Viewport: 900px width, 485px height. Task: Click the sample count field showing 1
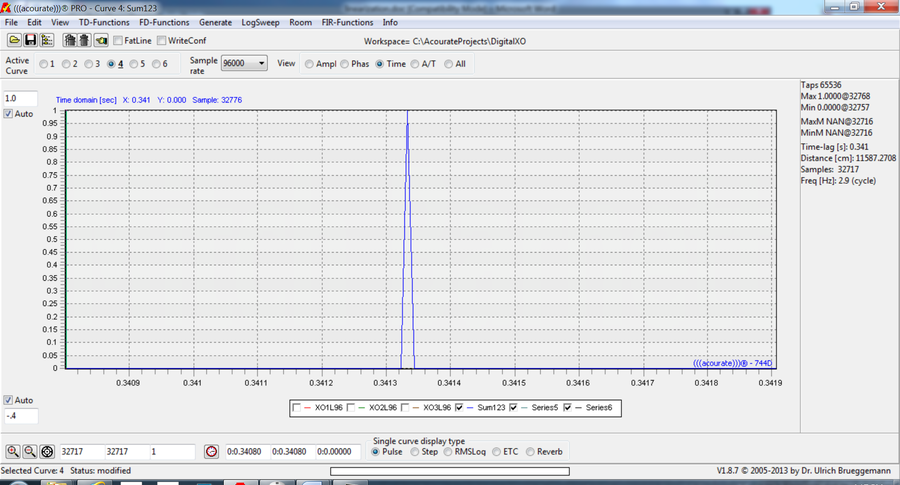[x=172, y=452]
